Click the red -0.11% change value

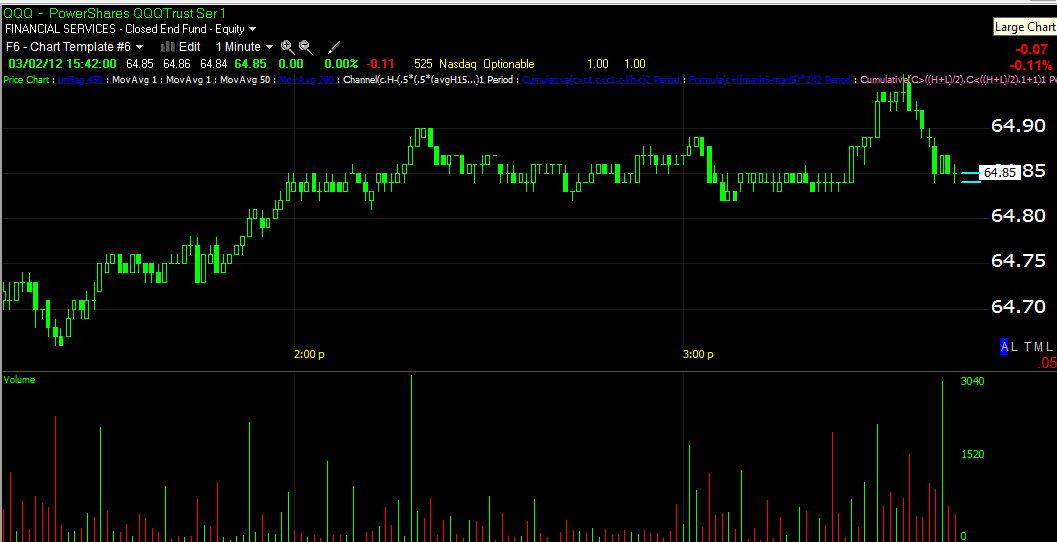point(1030,65)
